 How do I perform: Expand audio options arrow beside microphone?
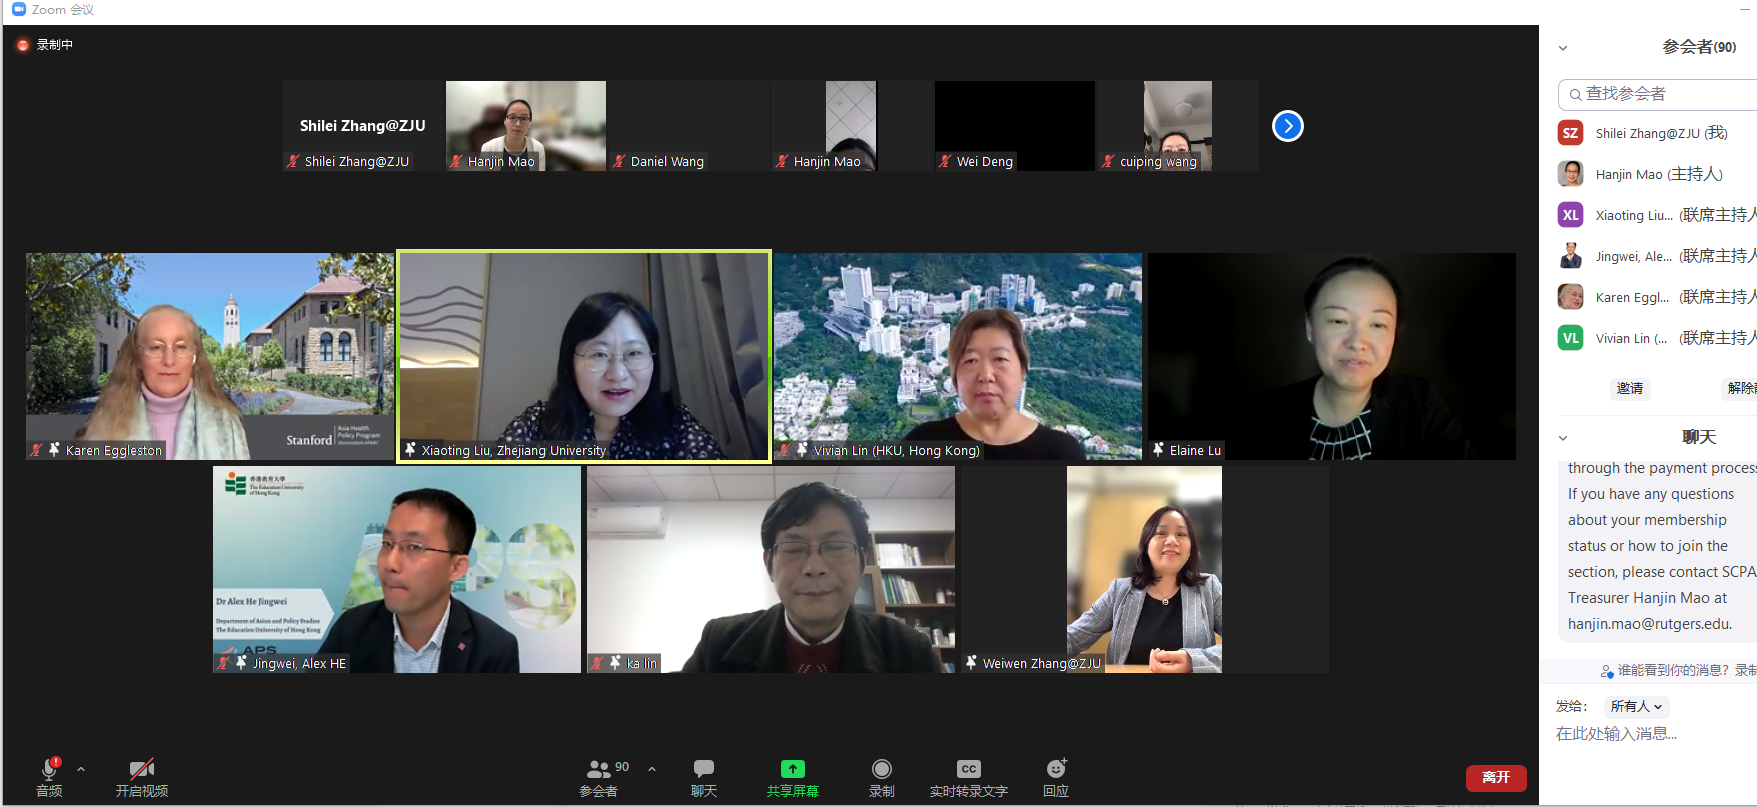tap(81, 769)
